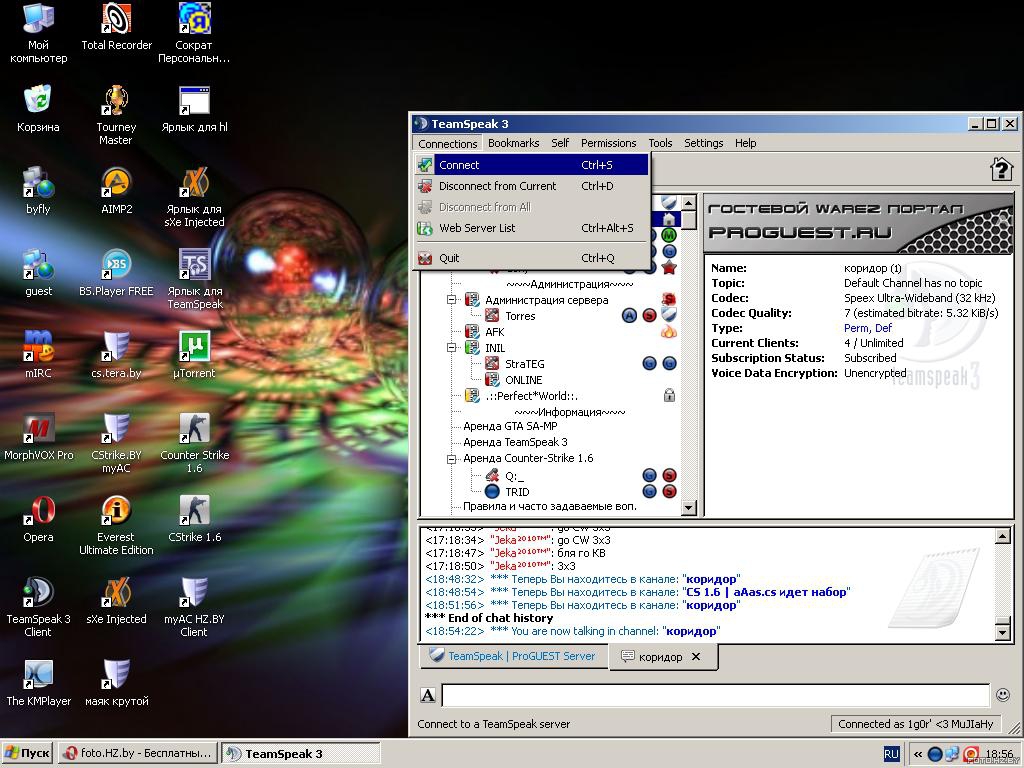Open the Bookmarks menu

(x=513, y=143)
